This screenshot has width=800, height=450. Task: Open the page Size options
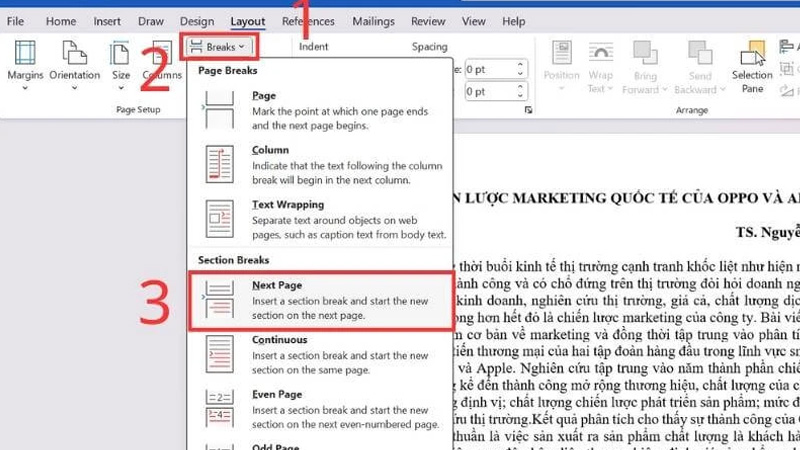coord(121,60)
